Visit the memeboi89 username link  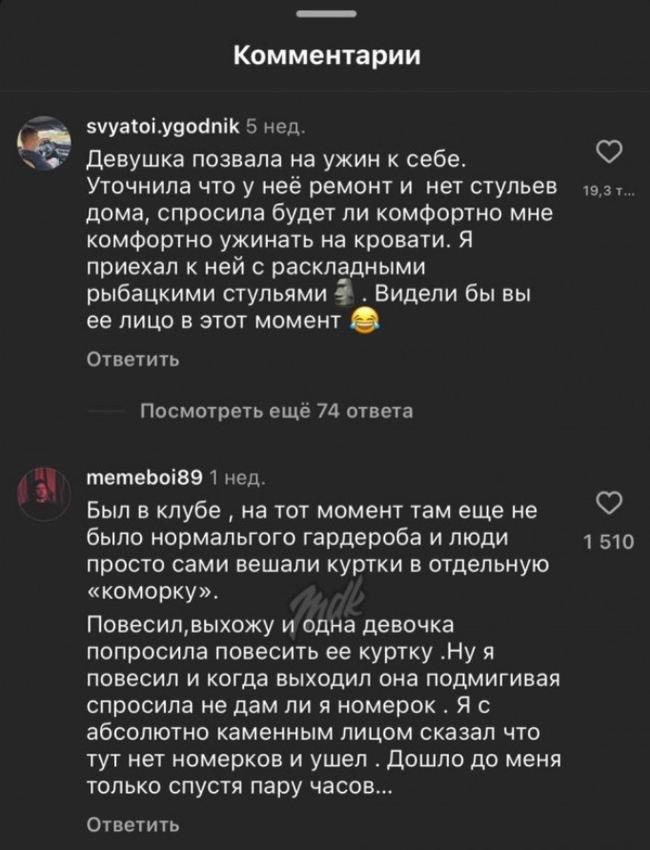(145, 476)
